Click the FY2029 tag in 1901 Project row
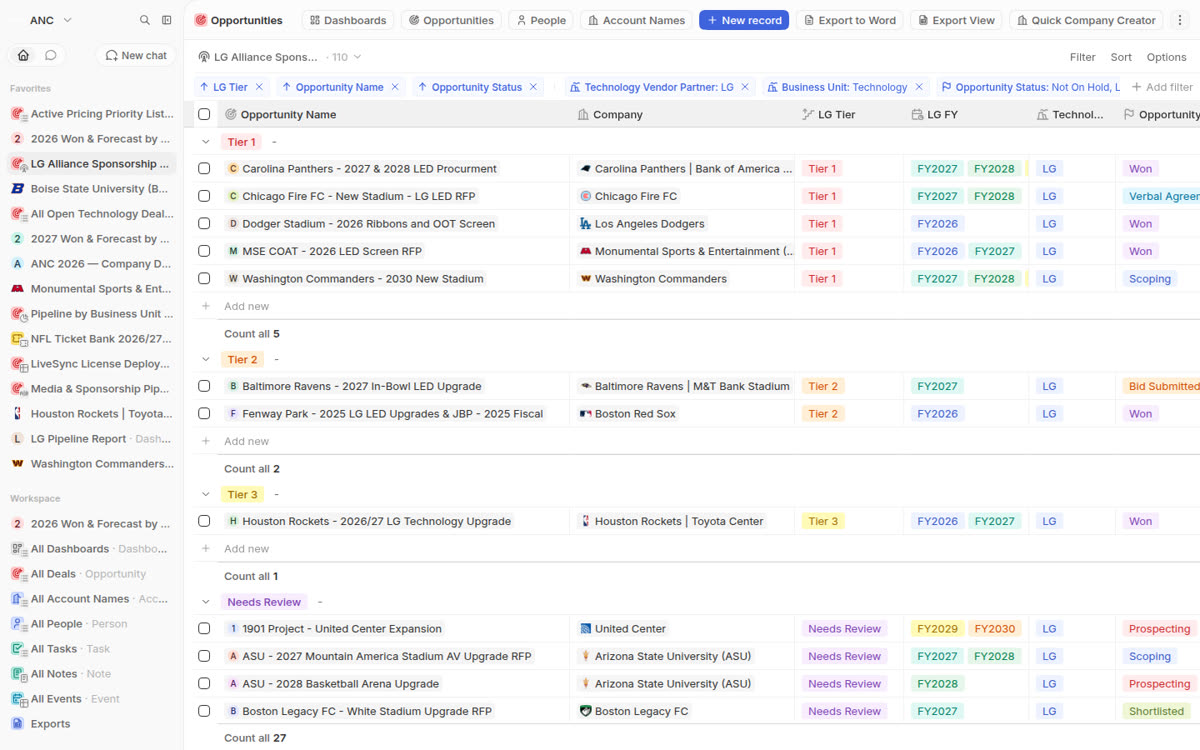The image size is (1200, 750). tap(936, 629)
